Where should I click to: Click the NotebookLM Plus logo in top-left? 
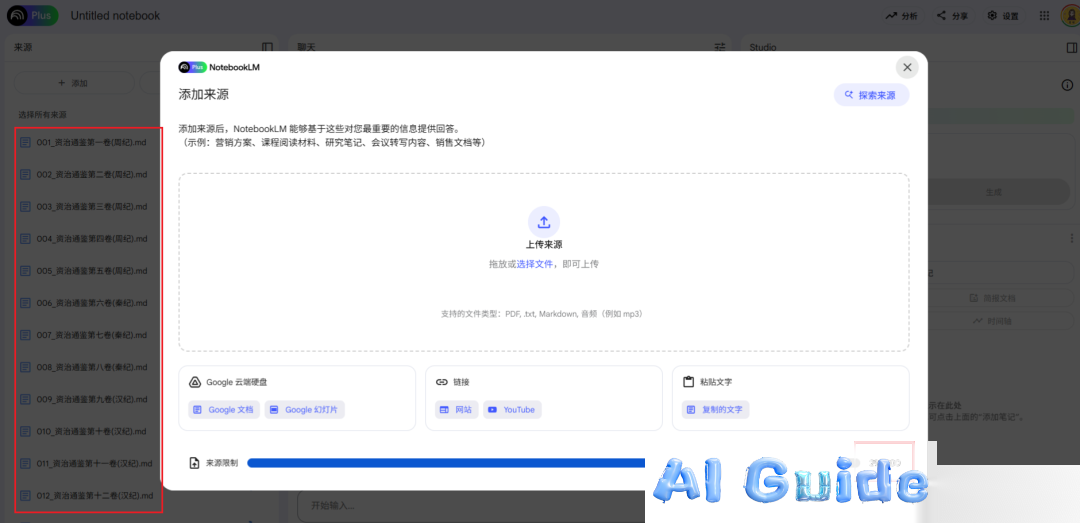[x=32, y=16]
